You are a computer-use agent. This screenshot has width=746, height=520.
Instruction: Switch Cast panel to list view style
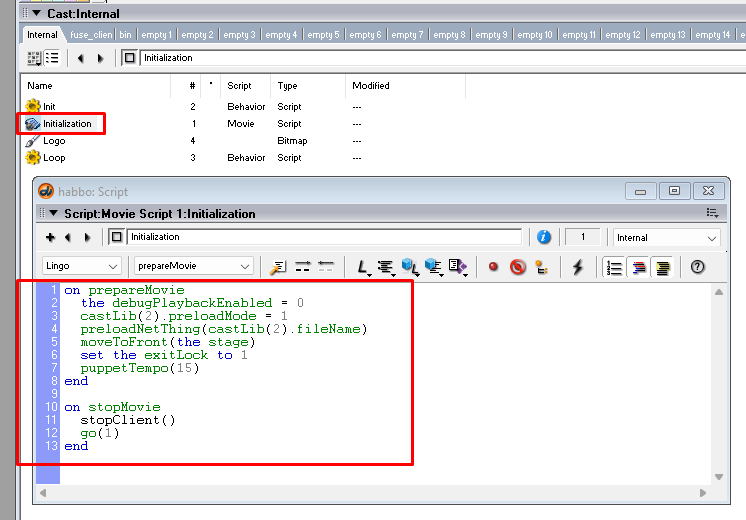[x=52, y=58]
